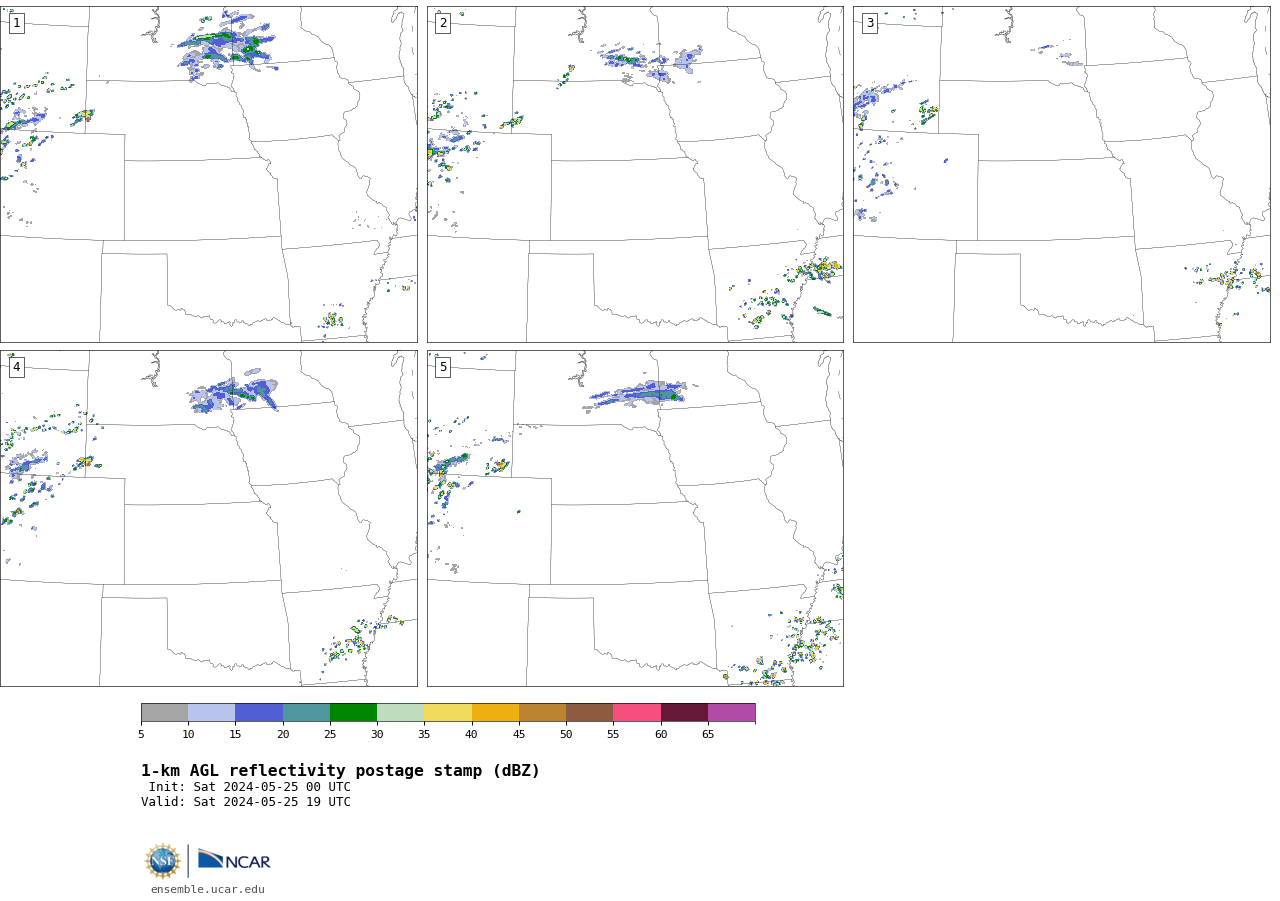
Task: Click the light blue 10-15 dBZ swatch
Action: [x=211, y=712]
